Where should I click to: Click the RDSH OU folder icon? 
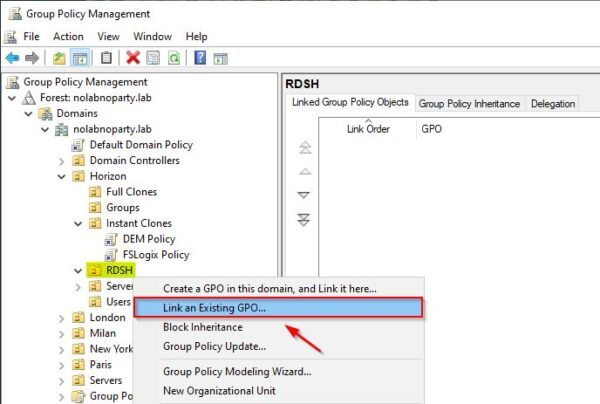[x=95, y=270]
